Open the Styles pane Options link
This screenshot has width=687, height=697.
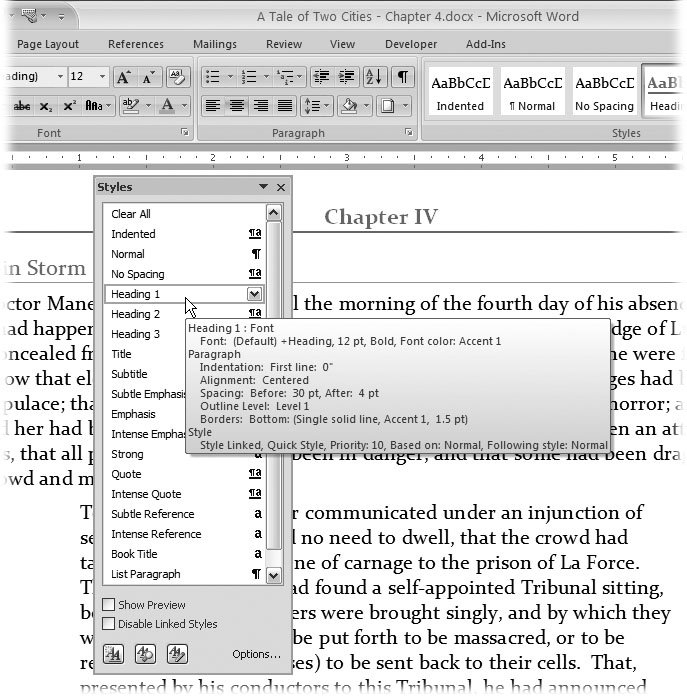click(x=256, y=654)
